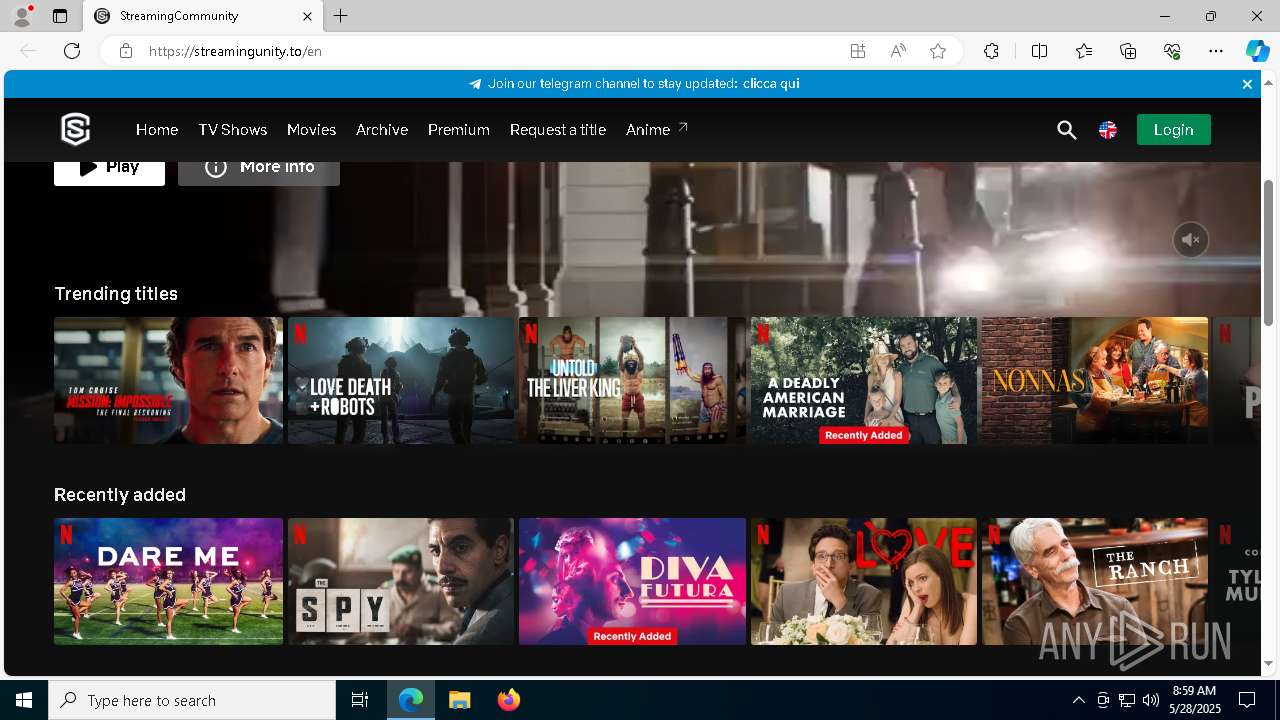Screen dimensions: 1280x720
Task: Open the App available icon
Action: click(858, 51)
